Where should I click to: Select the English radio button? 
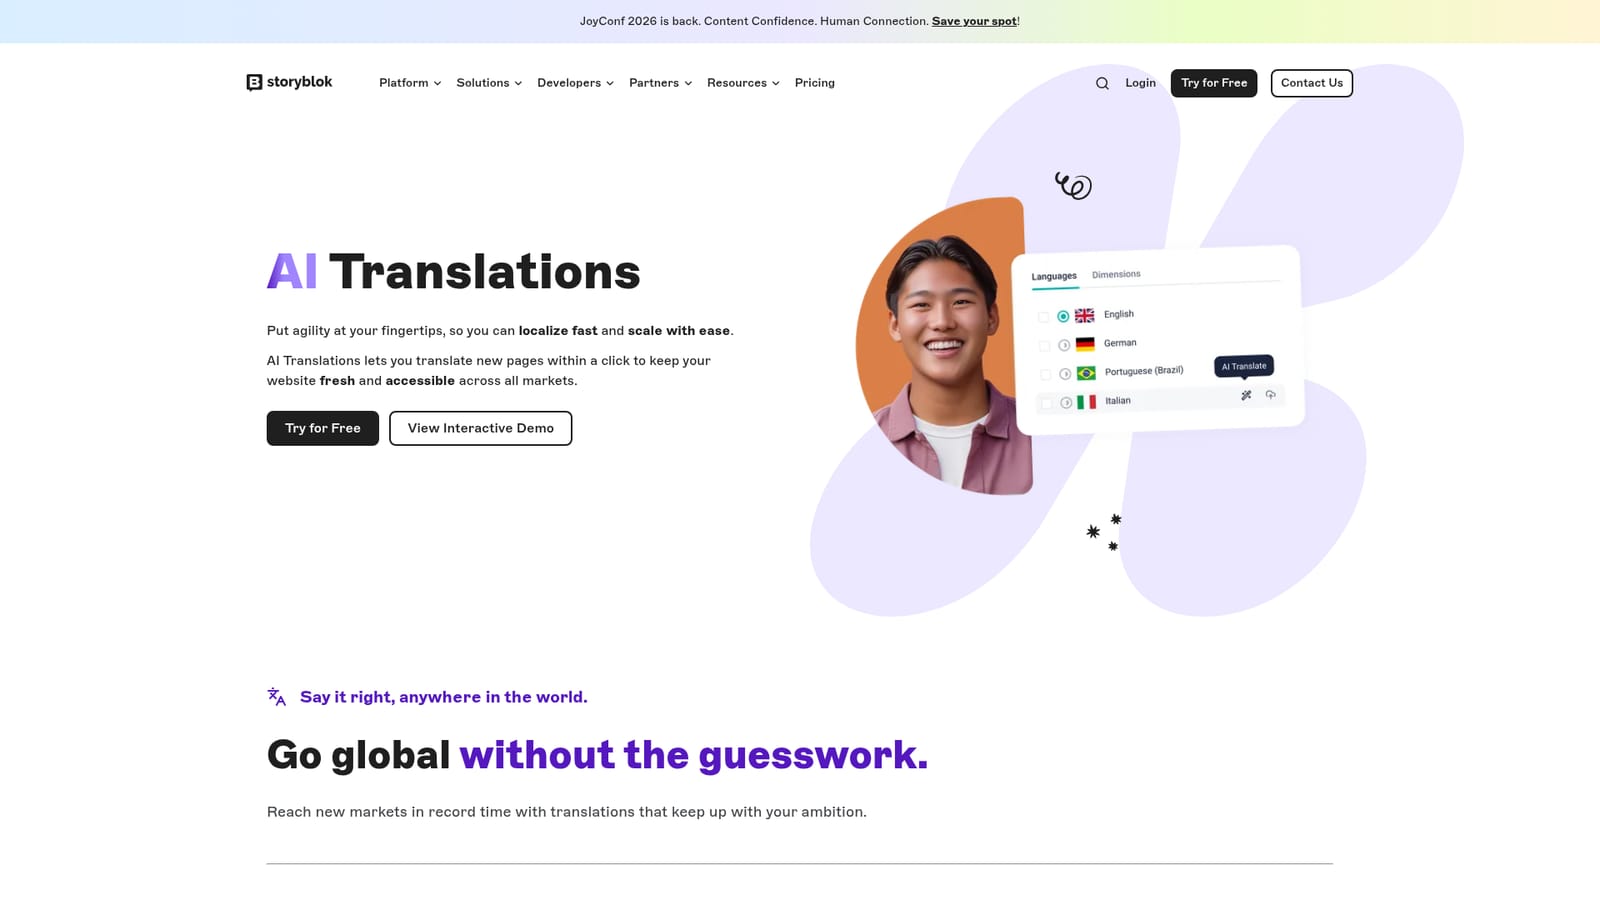pyautogui.click(x=1063, y=316)
